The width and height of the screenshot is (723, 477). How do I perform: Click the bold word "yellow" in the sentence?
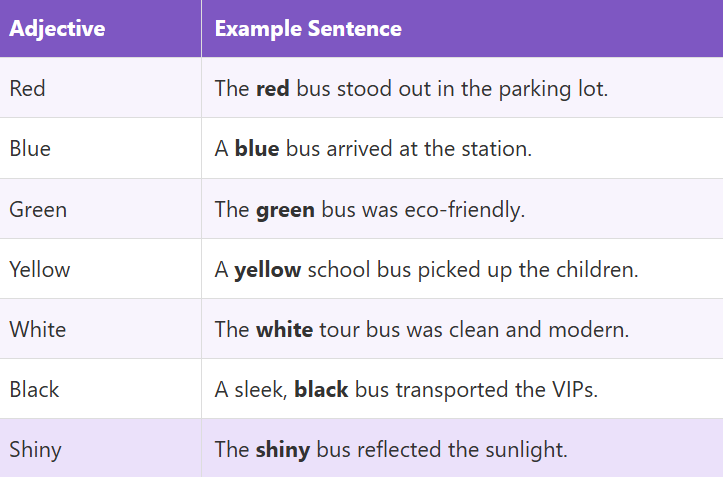point(268,269)
